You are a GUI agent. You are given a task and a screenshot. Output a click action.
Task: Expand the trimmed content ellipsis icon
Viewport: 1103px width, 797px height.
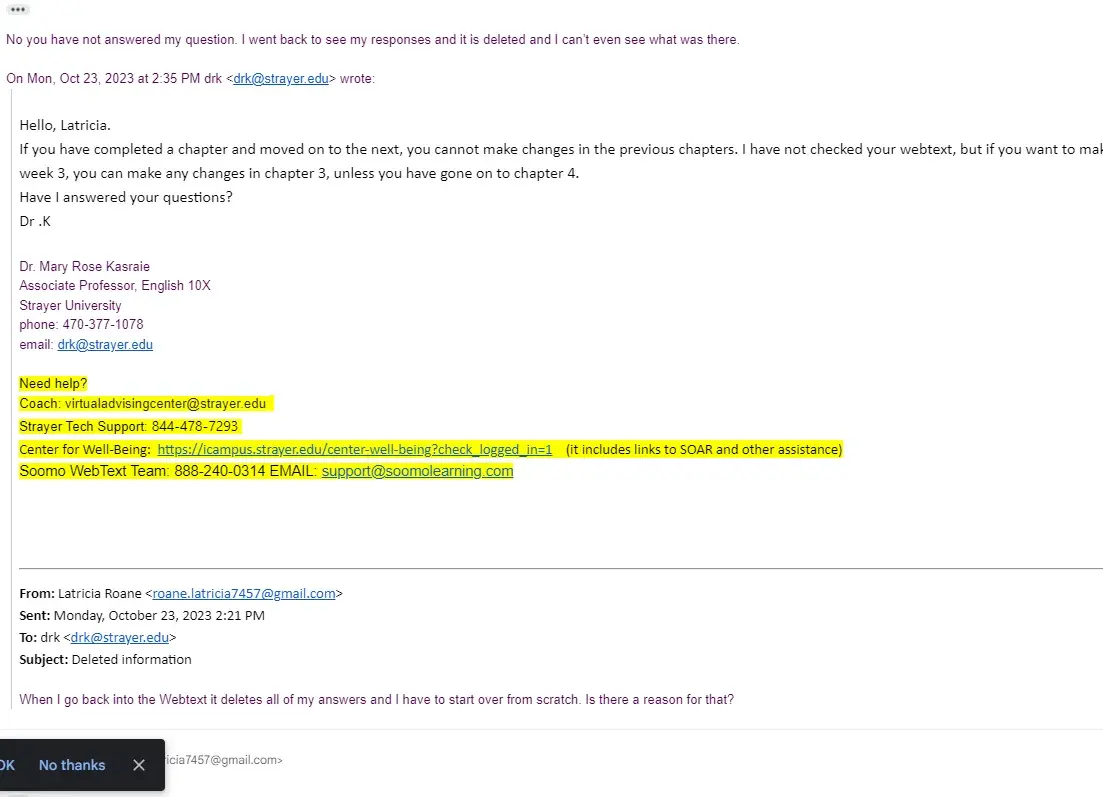(x=18, y=9)
